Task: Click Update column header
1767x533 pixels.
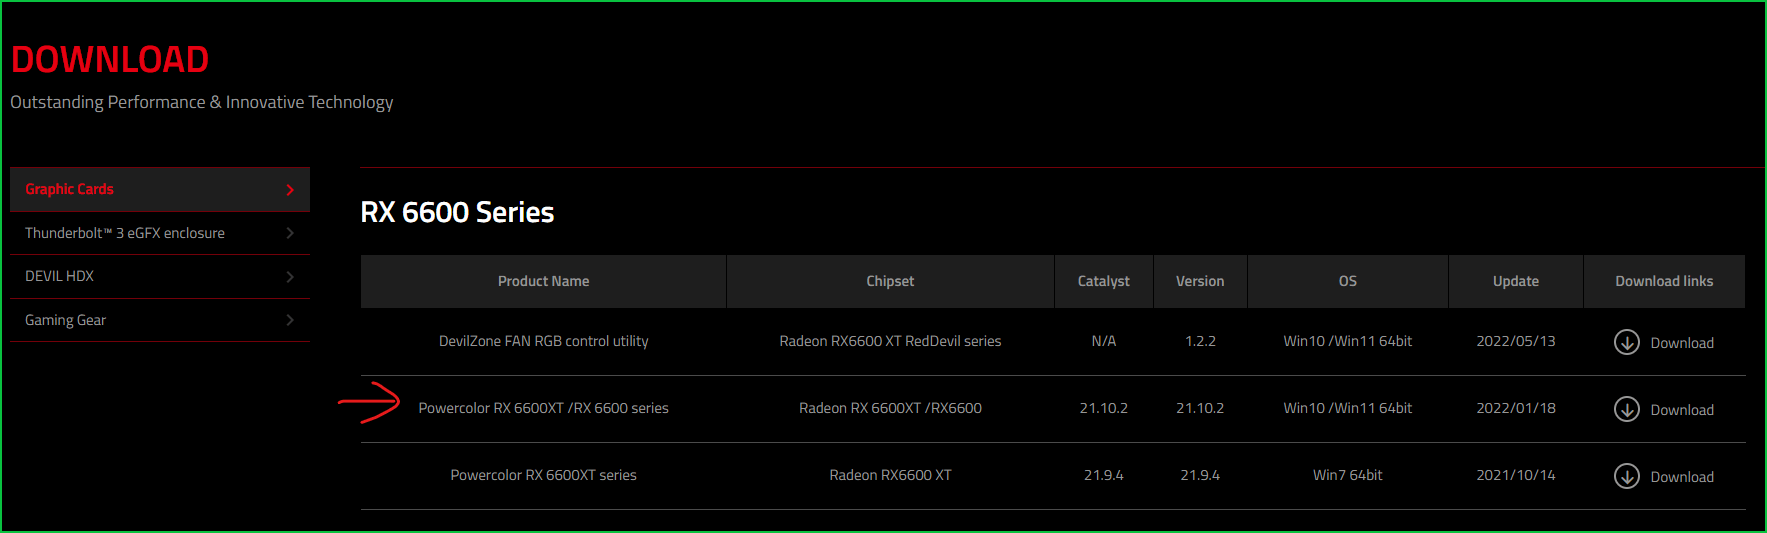Action: click(1516, 281)
